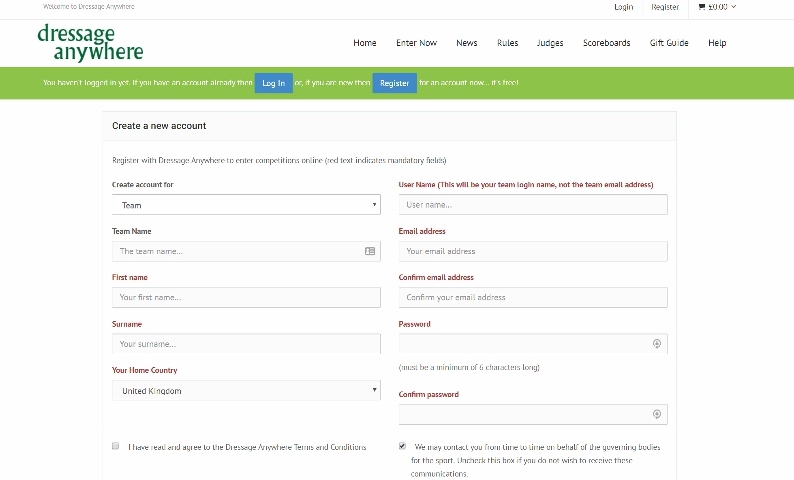
Task: Open the Help menu item
Action: (717, 43)
